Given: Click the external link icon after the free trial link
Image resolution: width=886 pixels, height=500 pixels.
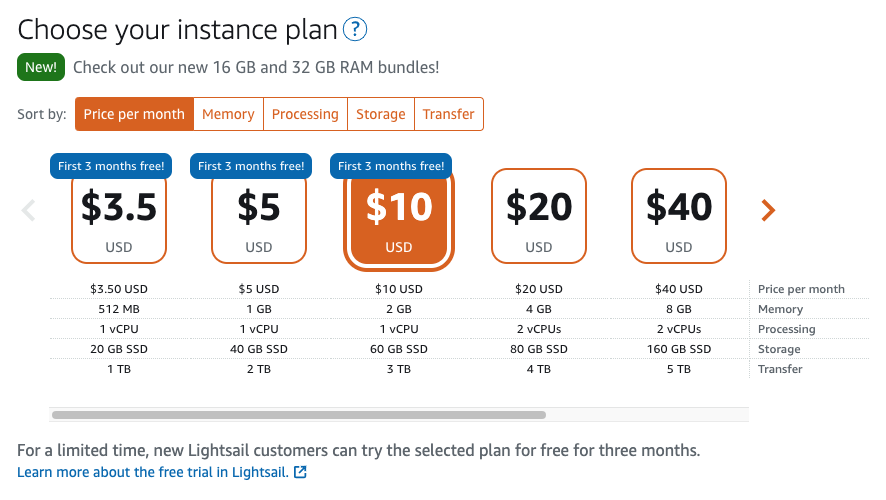Looking at the screenshot, I should (x=300, y=472).
